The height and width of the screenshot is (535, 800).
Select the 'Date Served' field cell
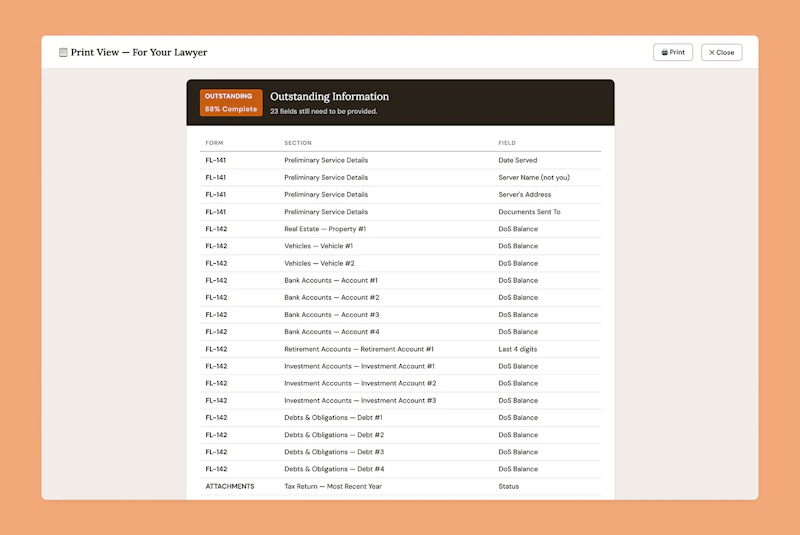[517, 160]
